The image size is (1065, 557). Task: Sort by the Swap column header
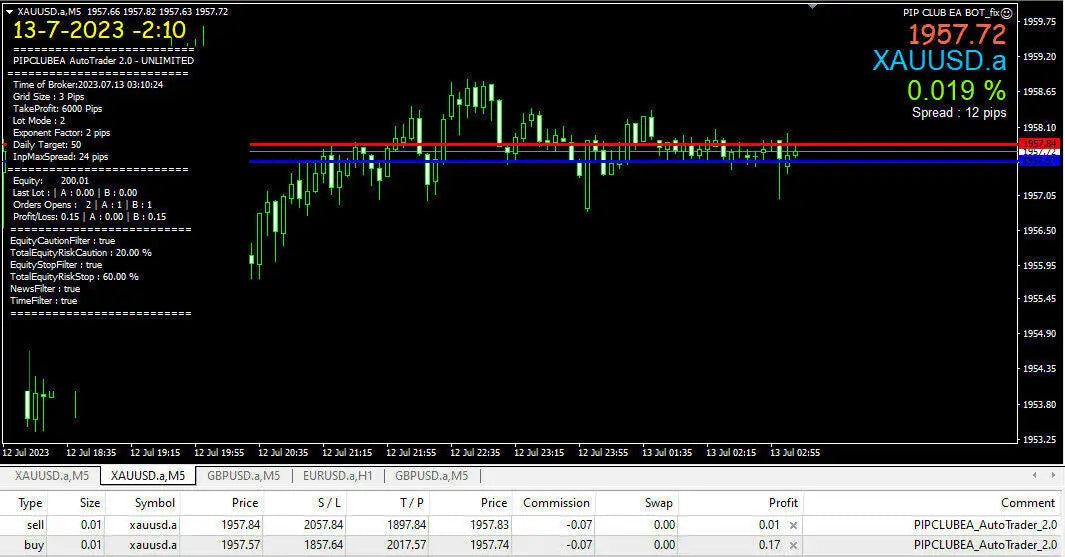(658, 503)
